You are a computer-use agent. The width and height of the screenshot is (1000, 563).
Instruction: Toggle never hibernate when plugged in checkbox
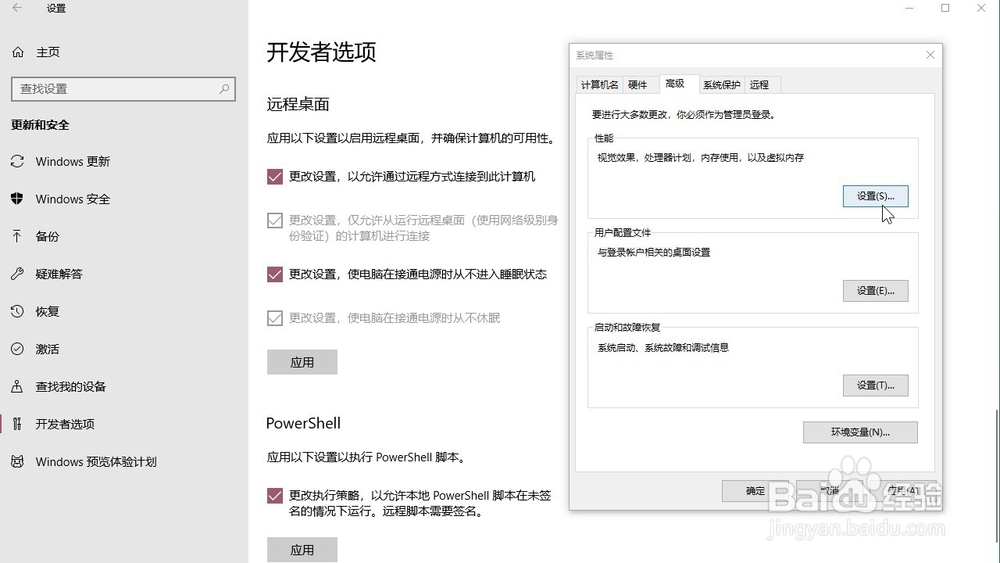pos(275,318)
